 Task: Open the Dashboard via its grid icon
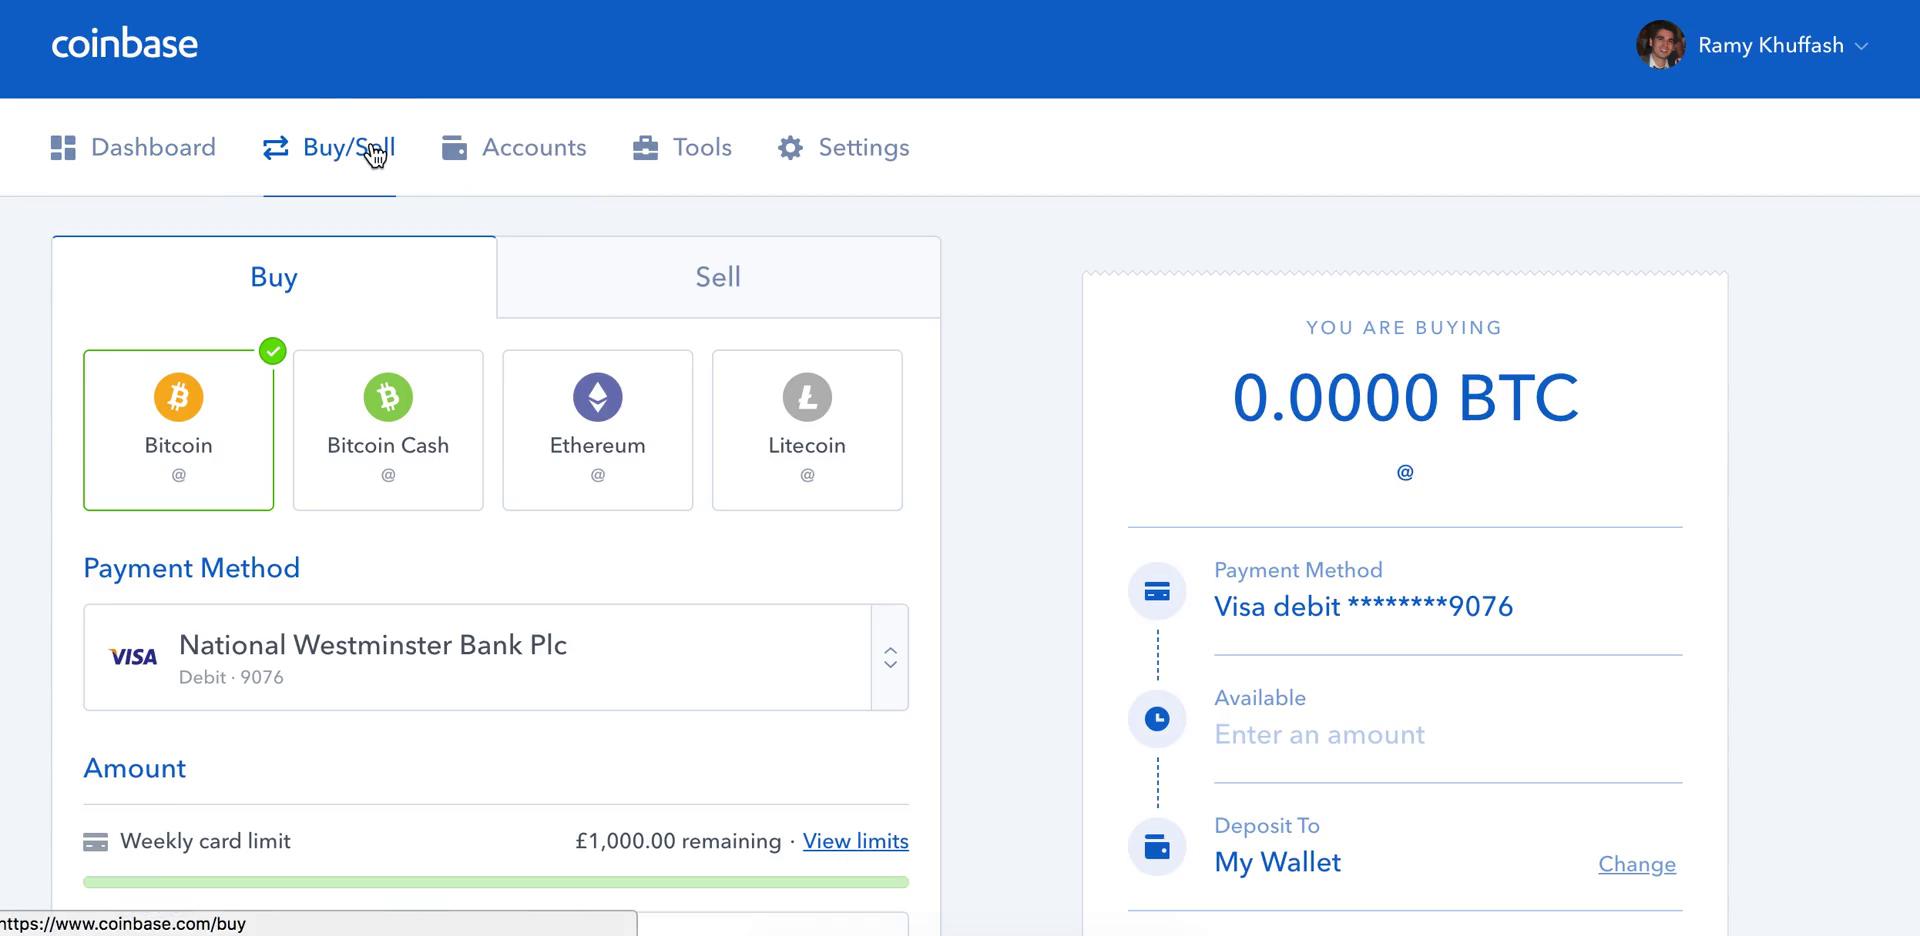point(62,147)
